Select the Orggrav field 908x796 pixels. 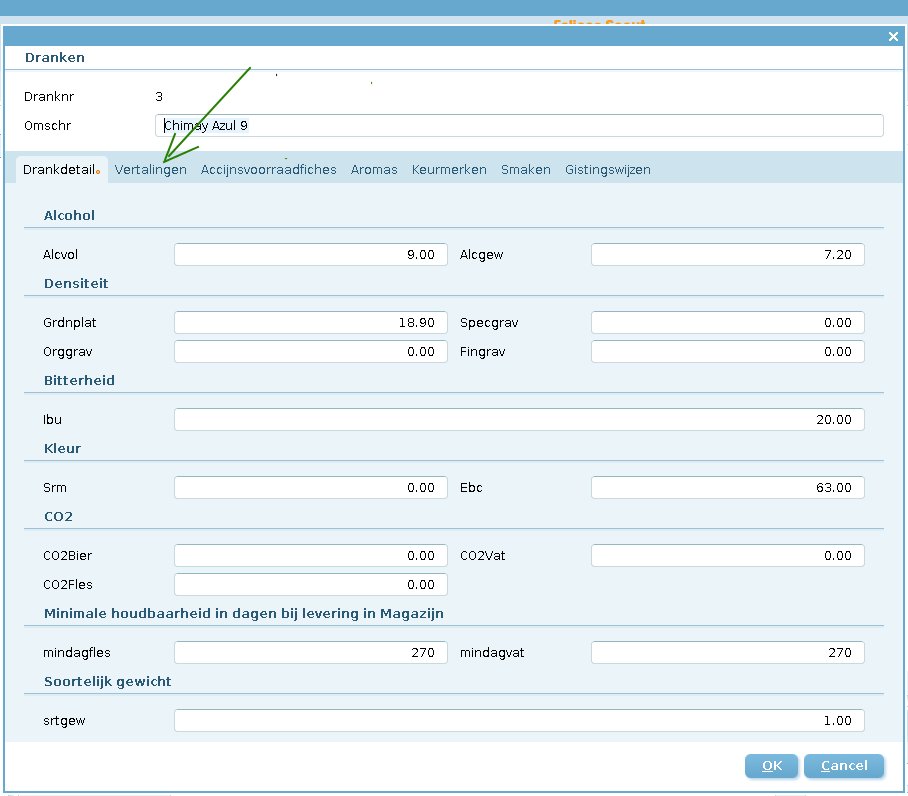311,351
